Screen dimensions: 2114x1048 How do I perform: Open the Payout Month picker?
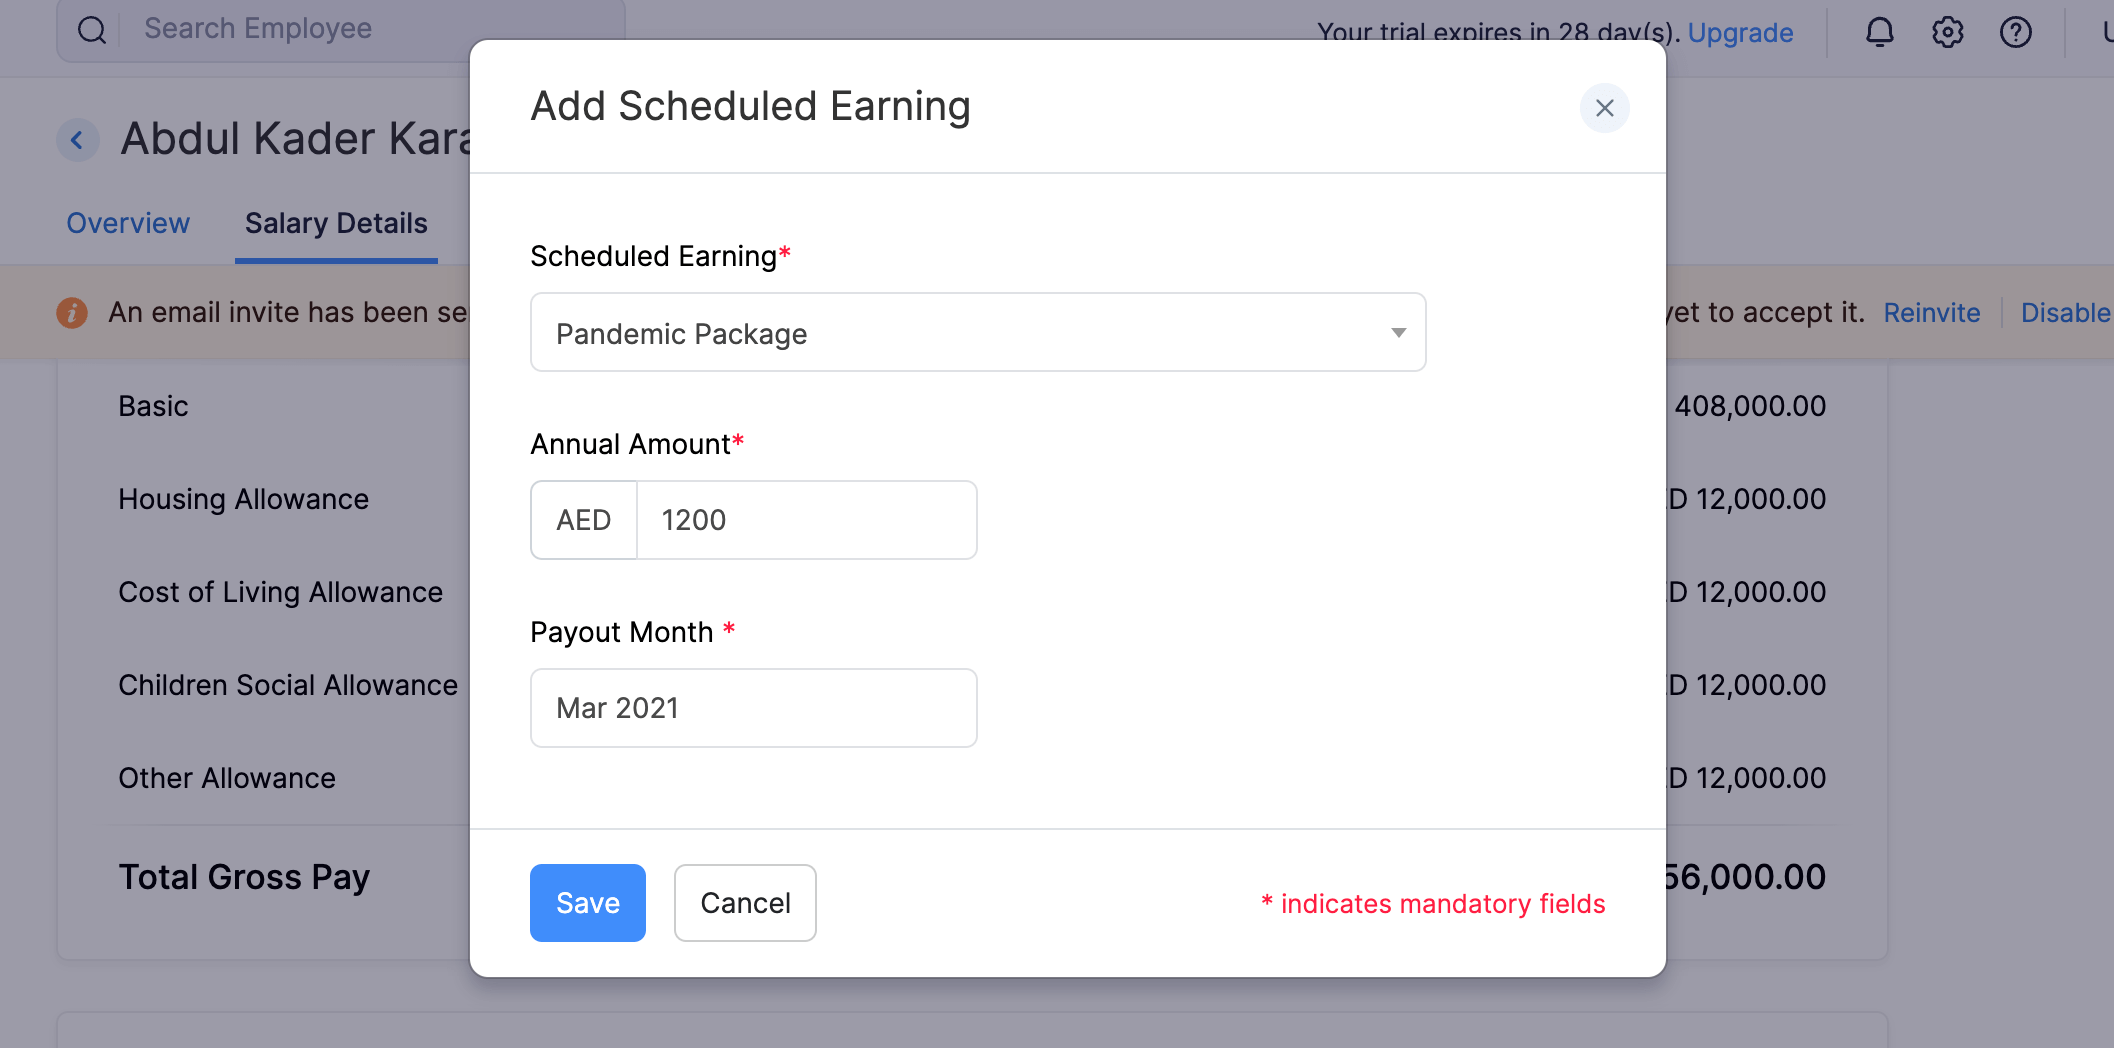[753, 707]
